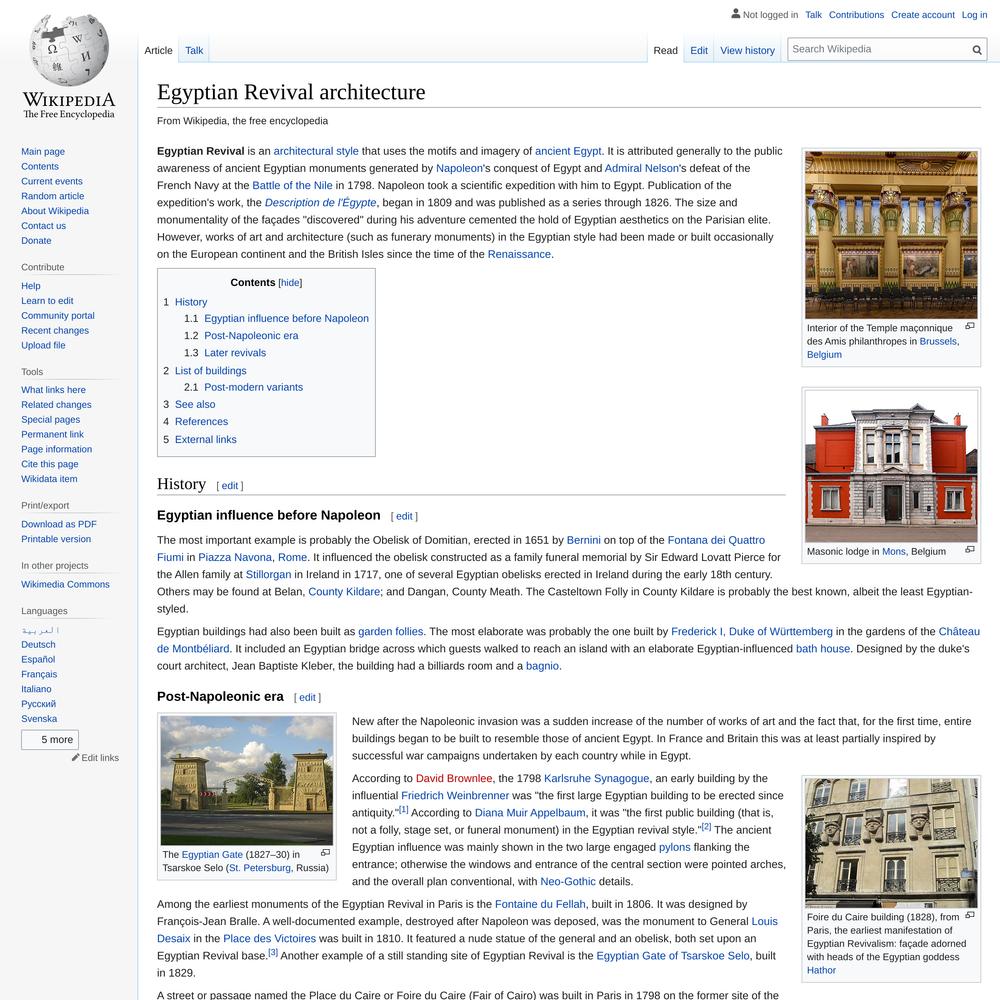Go to Main page in the sidebar

tap(43, 152)
